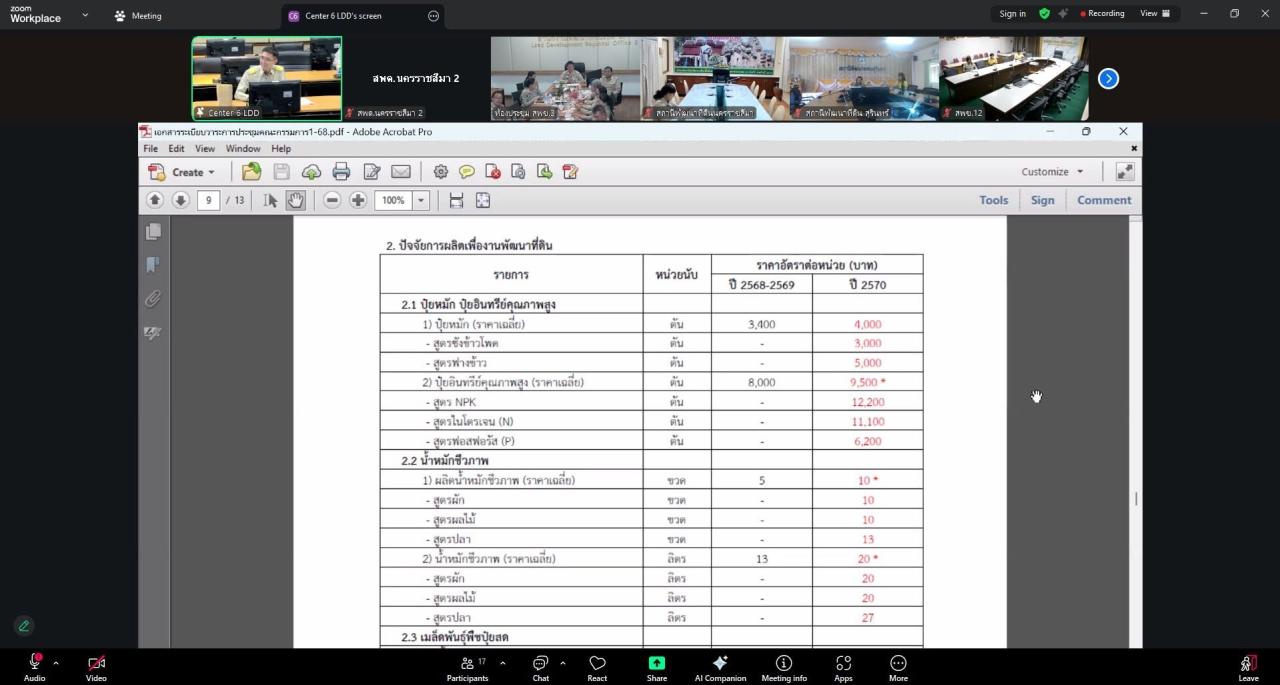Screen dimensions: 1280x685
Task: Toggle Acrobat read mode icon
Action: (1125, 172)
